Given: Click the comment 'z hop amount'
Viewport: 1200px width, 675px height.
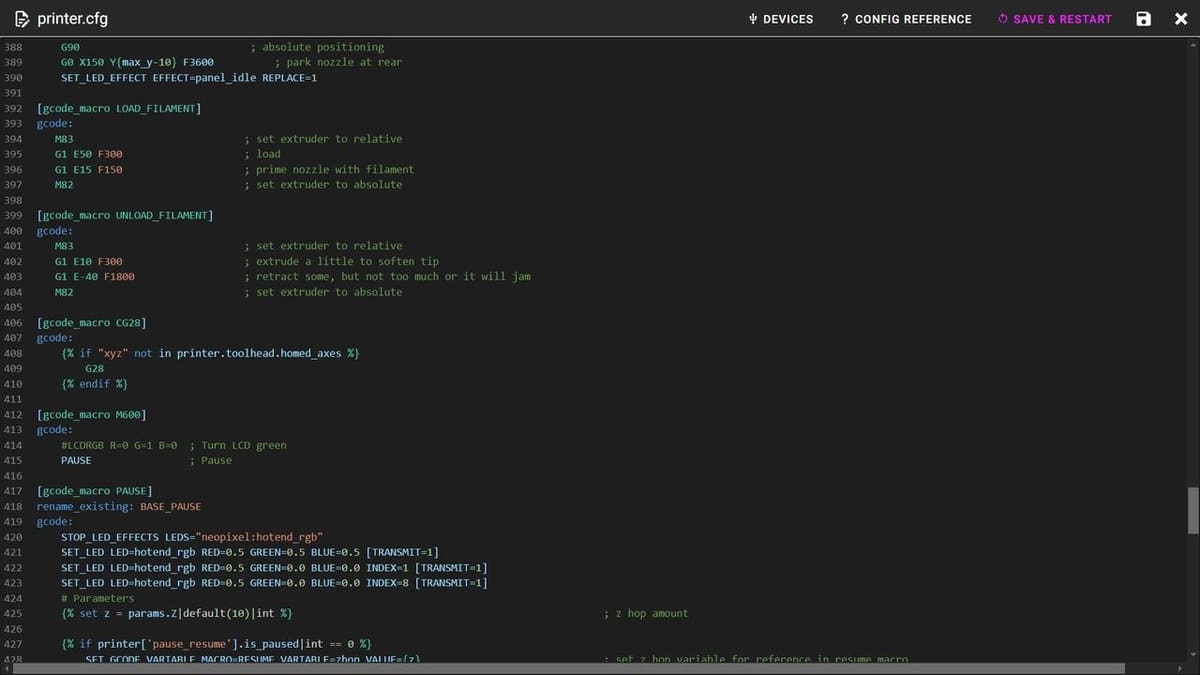Looking at the screenshot, I should tap(646, 613).
